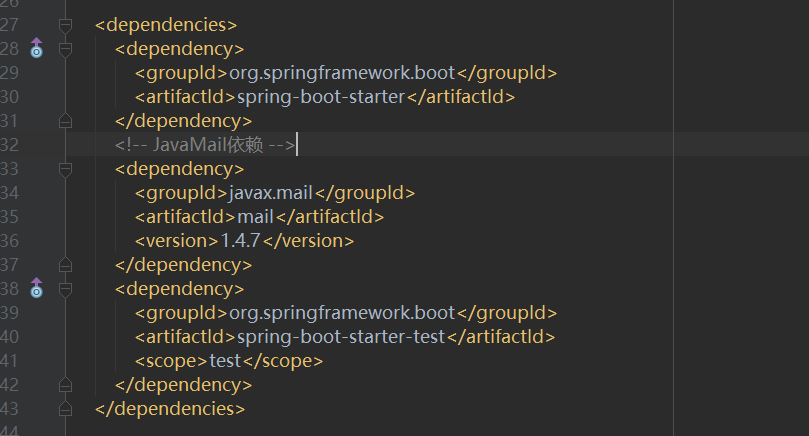Collapse the javax.mail dependency fold on line 33

click(x=65, y=169)
